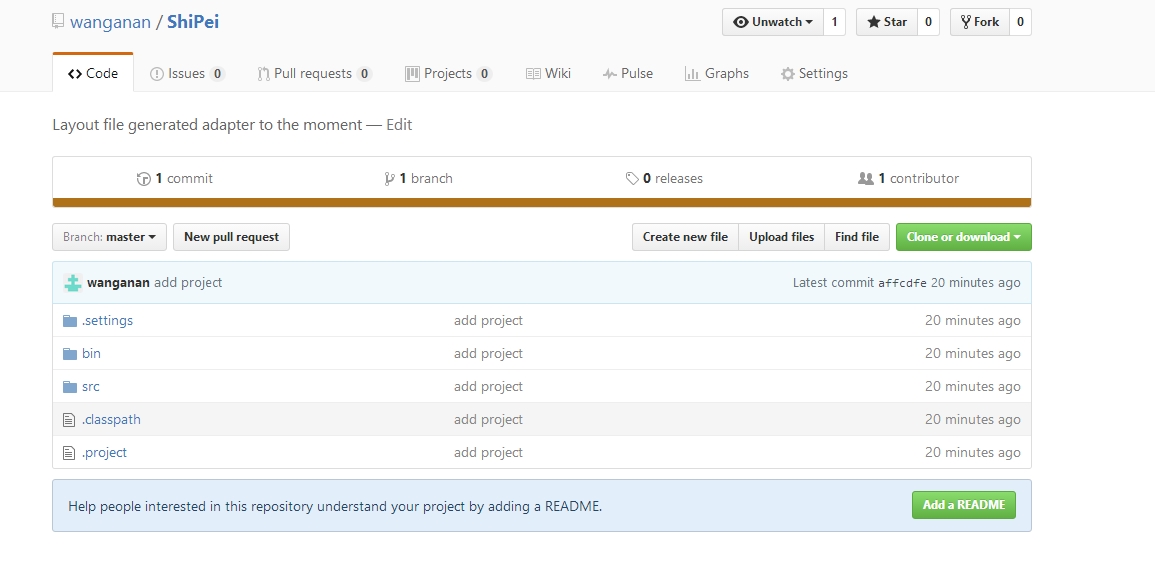The width and height of the screenshot is (1155, 581).
Task: Click the src folder icon
Action: point(70,387)
